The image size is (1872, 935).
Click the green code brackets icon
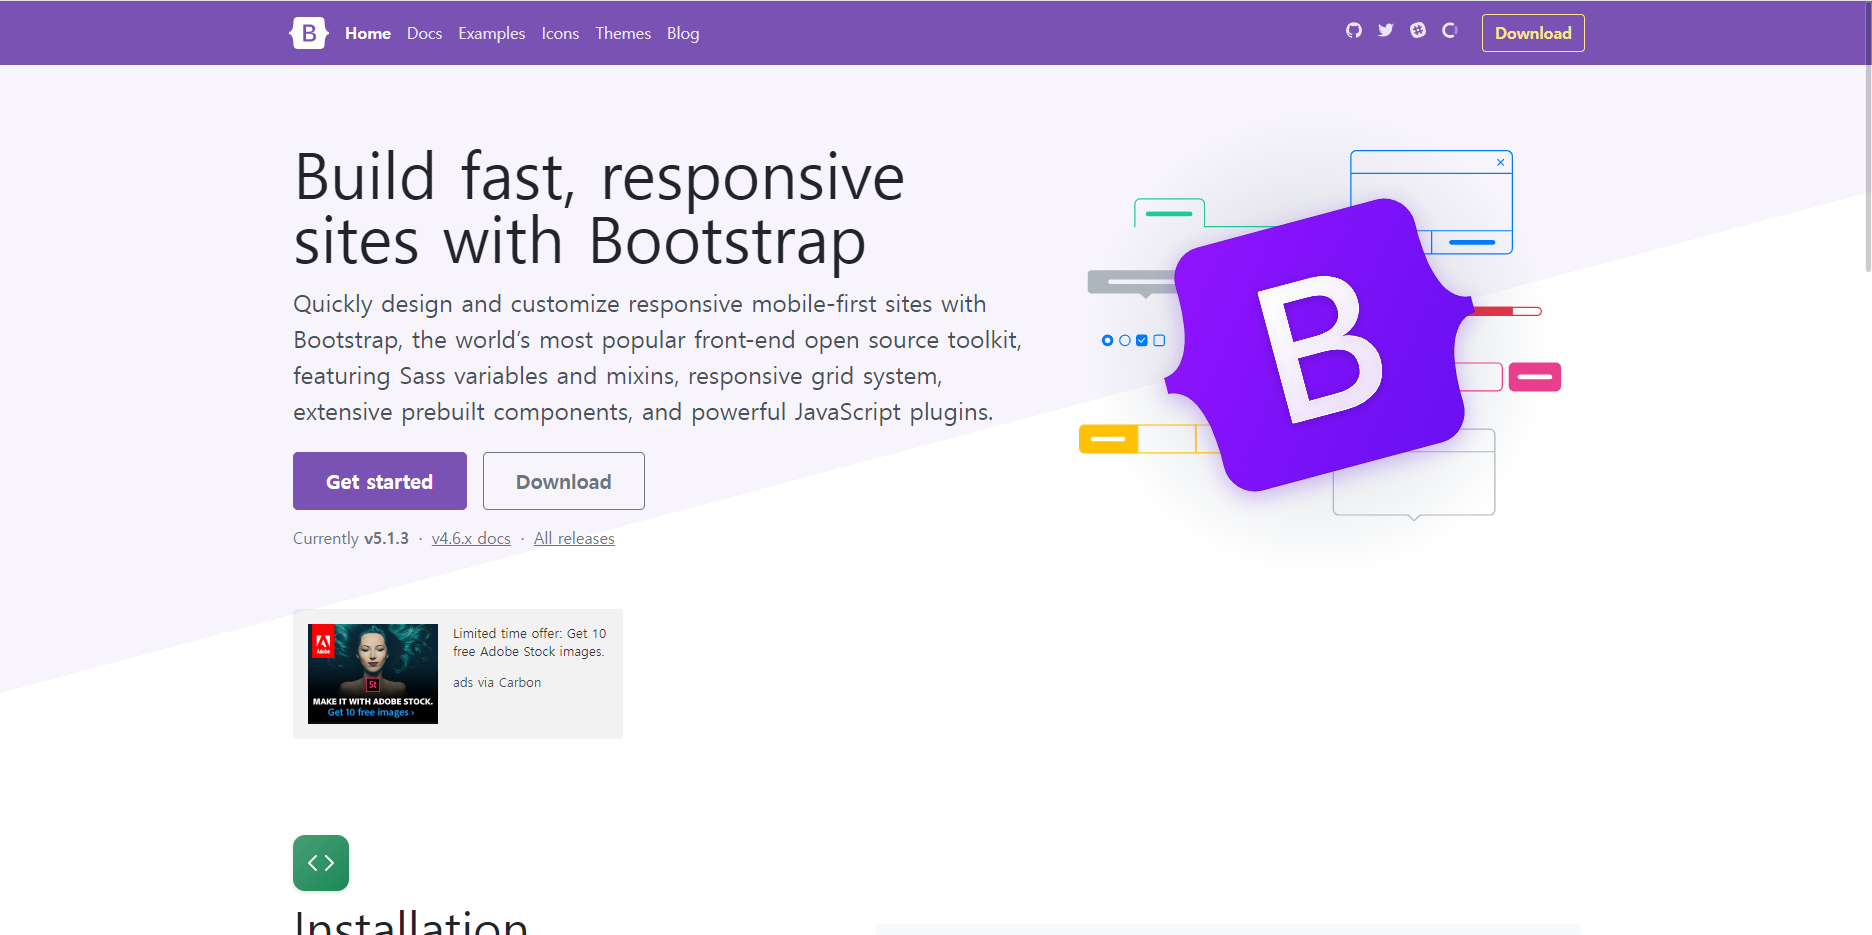(321, 863)
